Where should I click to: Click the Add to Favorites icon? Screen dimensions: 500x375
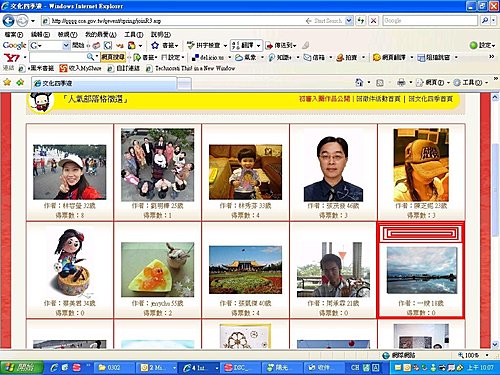[20, 82]
